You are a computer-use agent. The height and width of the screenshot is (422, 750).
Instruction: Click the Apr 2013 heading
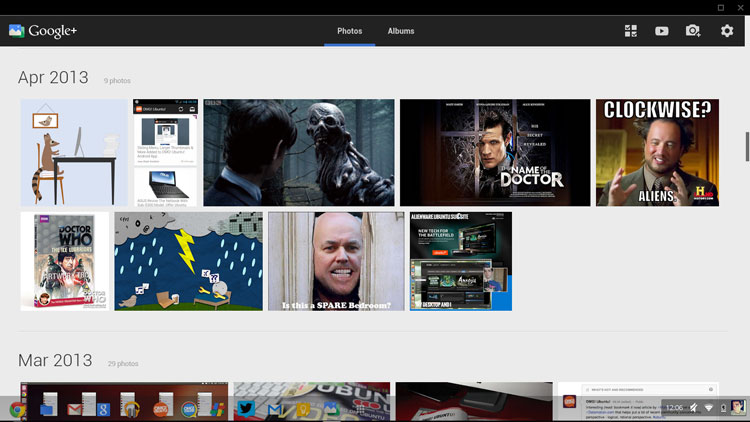(53, 78)
